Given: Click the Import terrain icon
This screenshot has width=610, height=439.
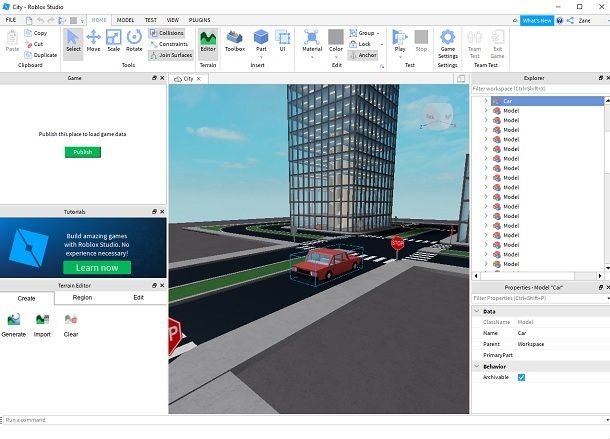Looking at the screenshot, I should coord(42,320).
